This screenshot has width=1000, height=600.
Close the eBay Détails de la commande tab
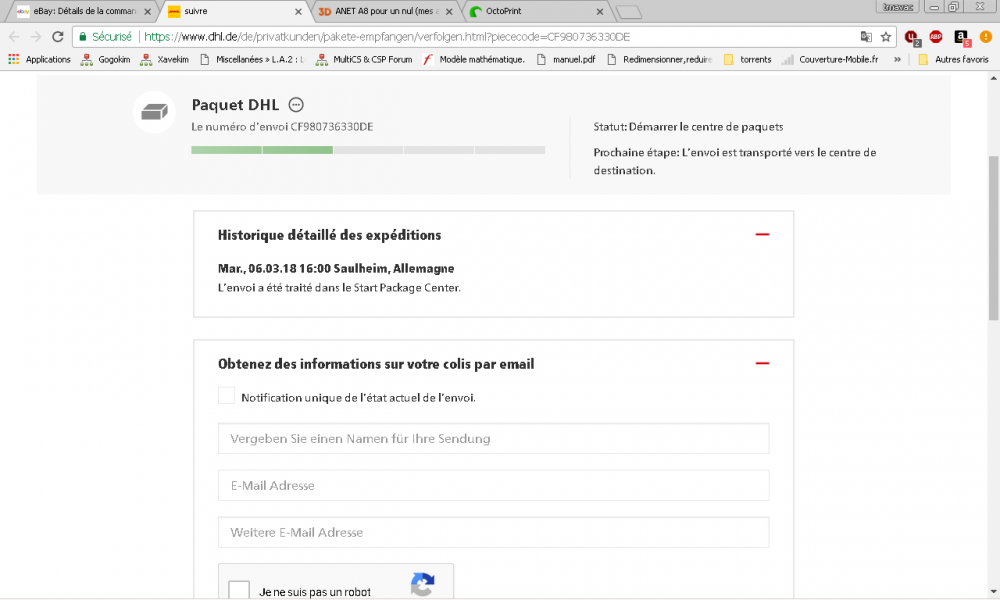(147, 11)
